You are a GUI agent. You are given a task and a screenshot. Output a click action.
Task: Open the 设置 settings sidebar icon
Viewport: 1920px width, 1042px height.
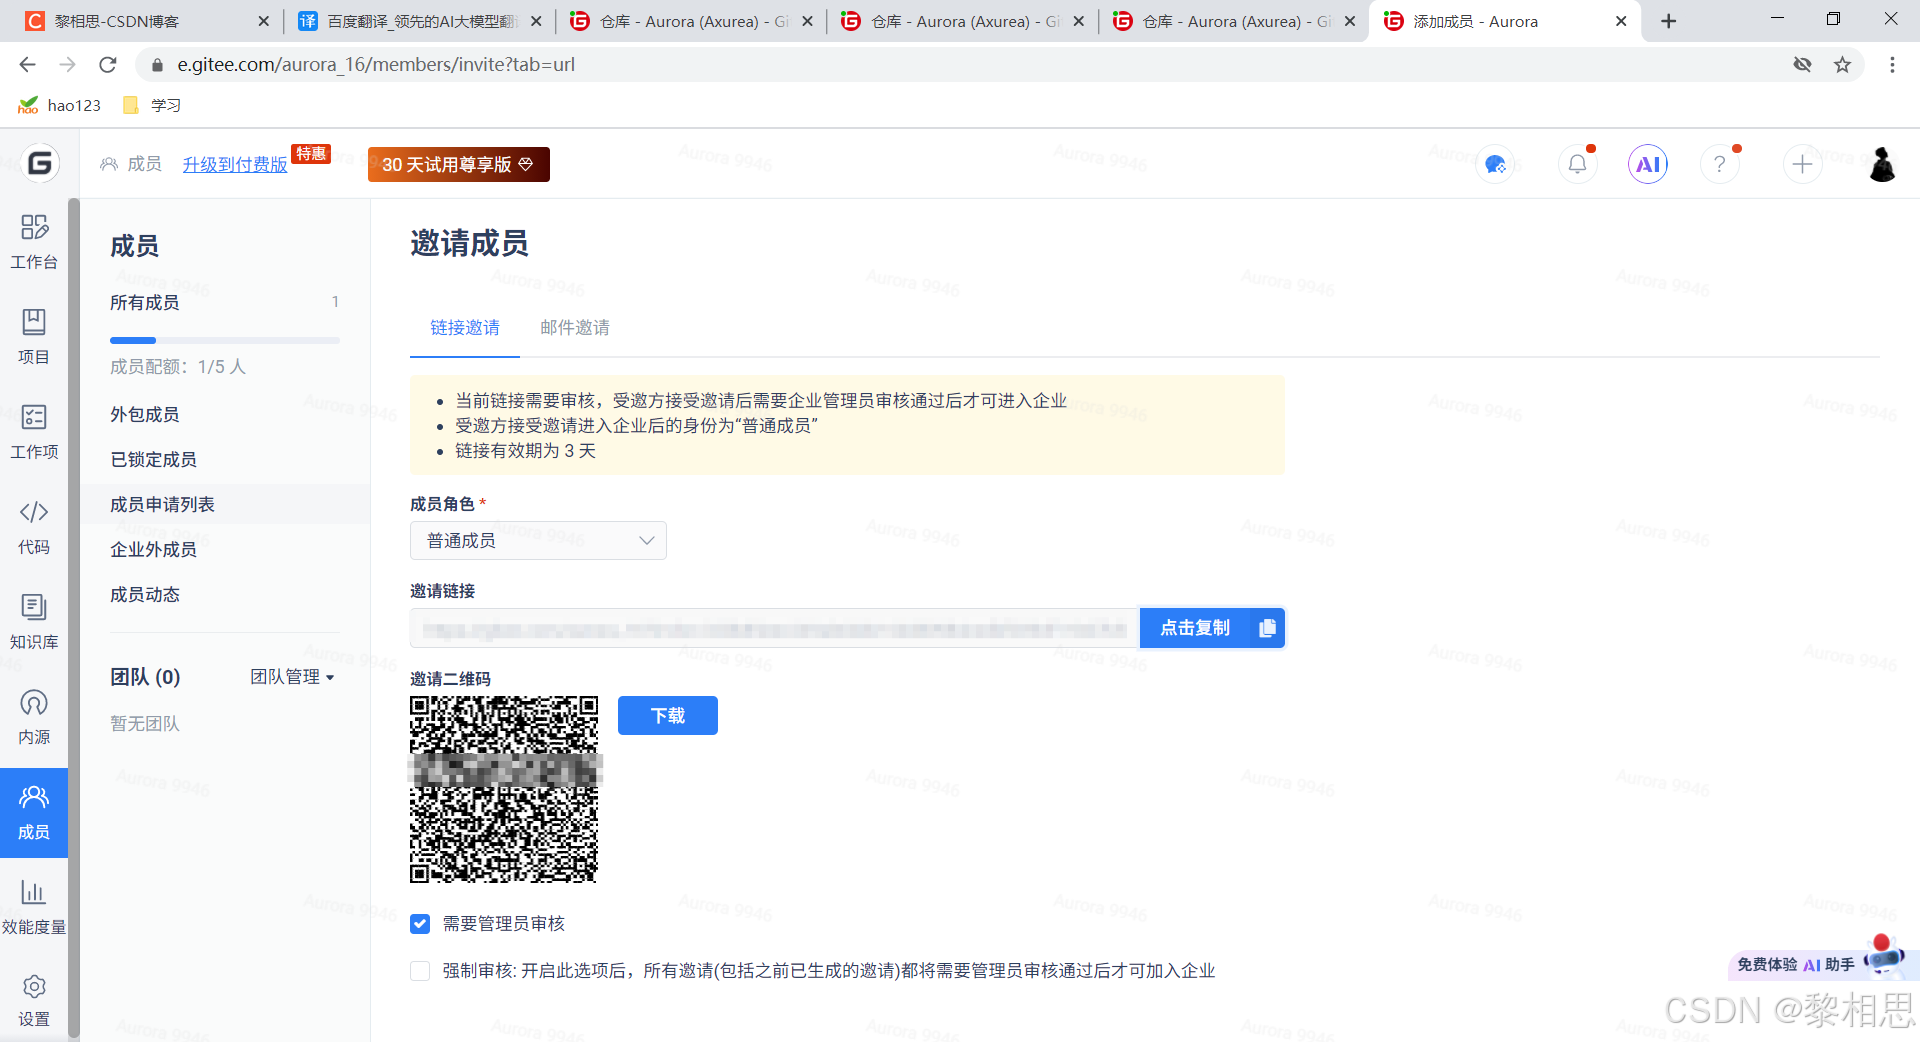tap(34, 1000)
